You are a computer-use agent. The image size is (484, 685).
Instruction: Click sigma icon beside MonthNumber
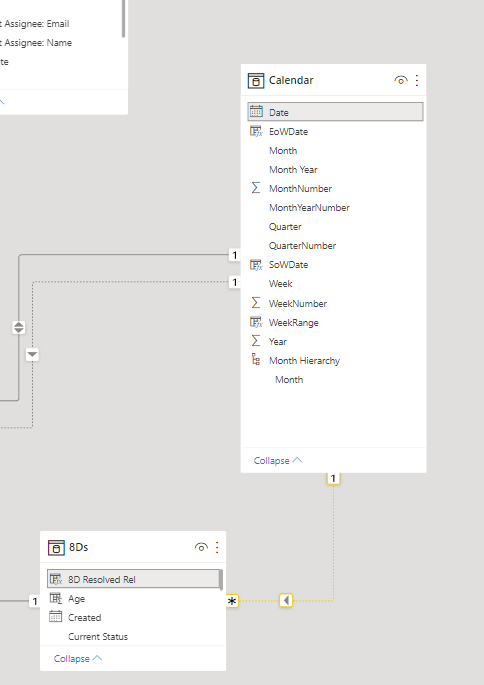(x=256, y=188)
